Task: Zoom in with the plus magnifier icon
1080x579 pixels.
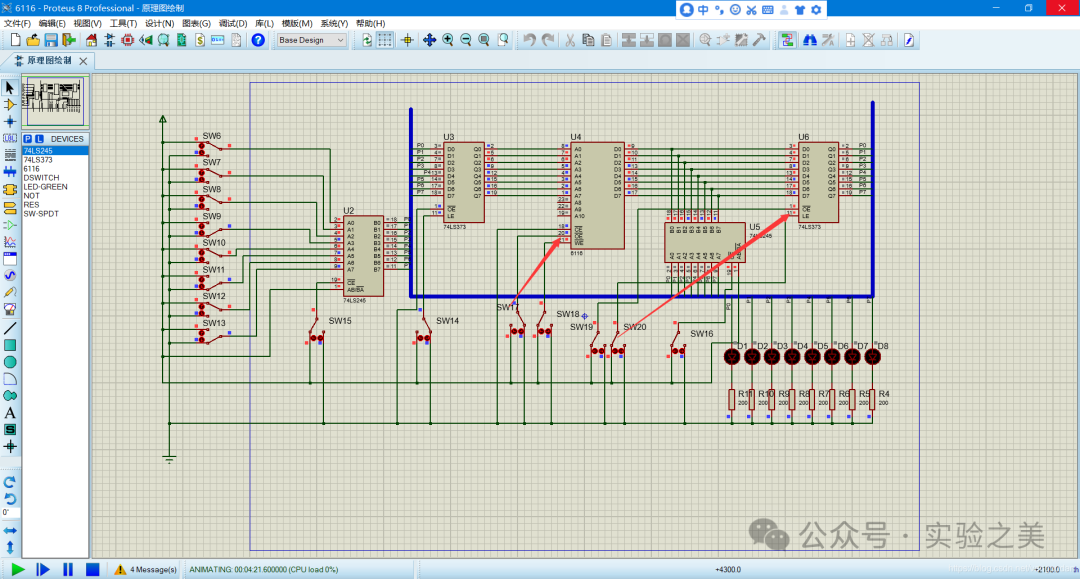Action: [x=448, y=41]
